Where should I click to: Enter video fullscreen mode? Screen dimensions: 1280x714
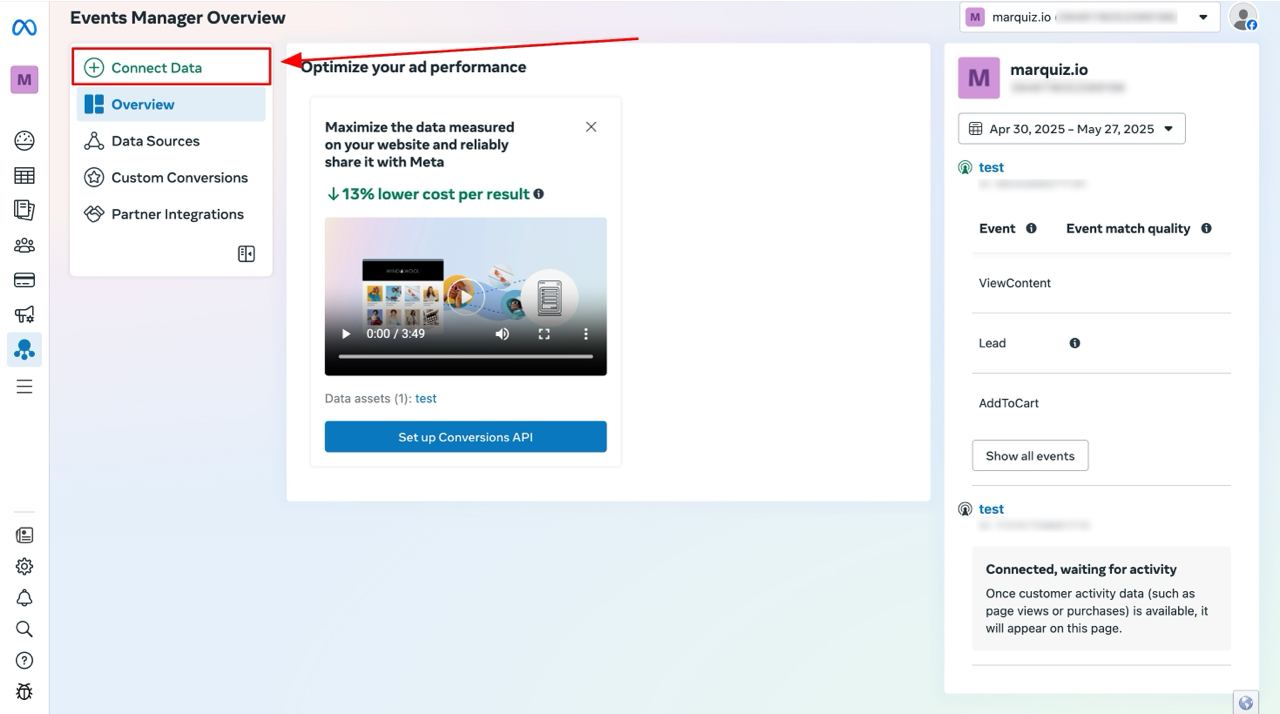(544, 334)
